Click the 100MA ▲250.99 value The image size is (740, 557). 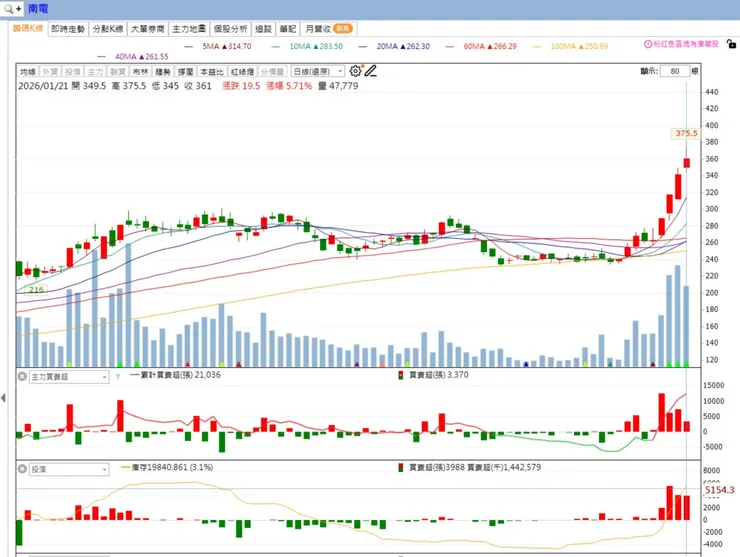tap(580, 46)
